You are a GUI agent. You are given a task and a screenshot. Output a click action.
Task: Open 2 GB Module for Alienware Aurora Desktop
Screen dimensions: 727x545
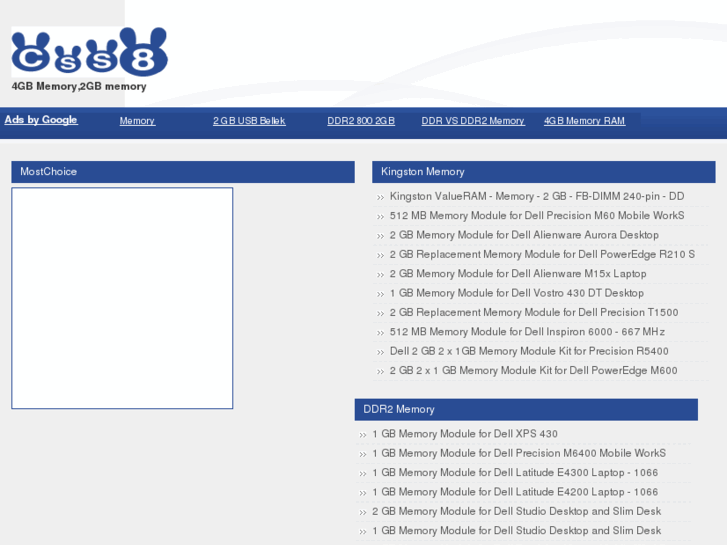[524, 235]
